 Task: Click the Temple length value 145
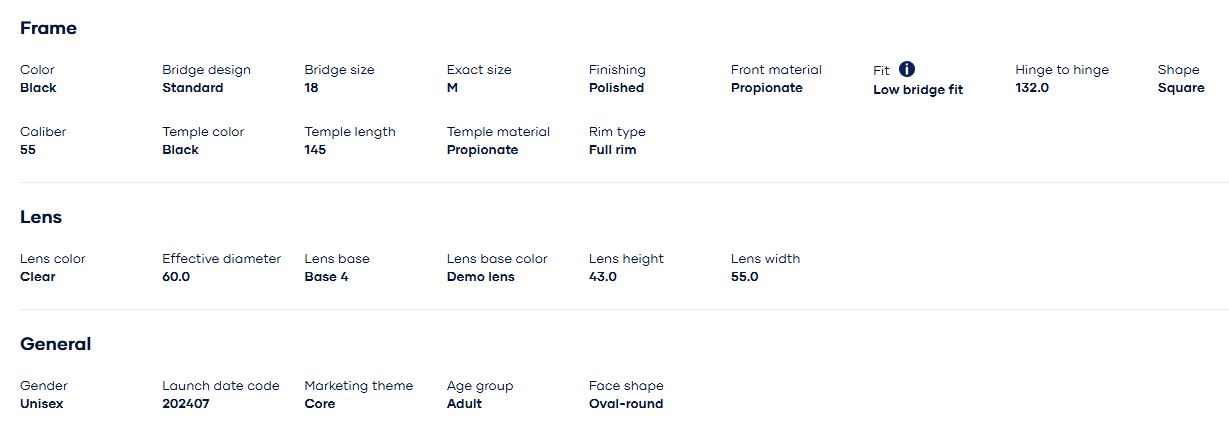315,150
